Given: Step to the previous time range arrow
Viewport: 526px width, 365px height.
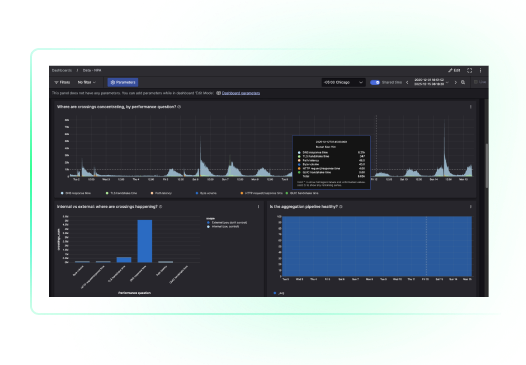Looking at the screenshot, I should [x=407, y=82].
